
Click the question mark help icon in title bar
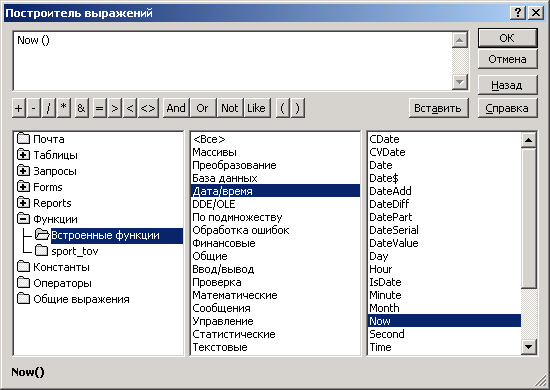(518, 13)
